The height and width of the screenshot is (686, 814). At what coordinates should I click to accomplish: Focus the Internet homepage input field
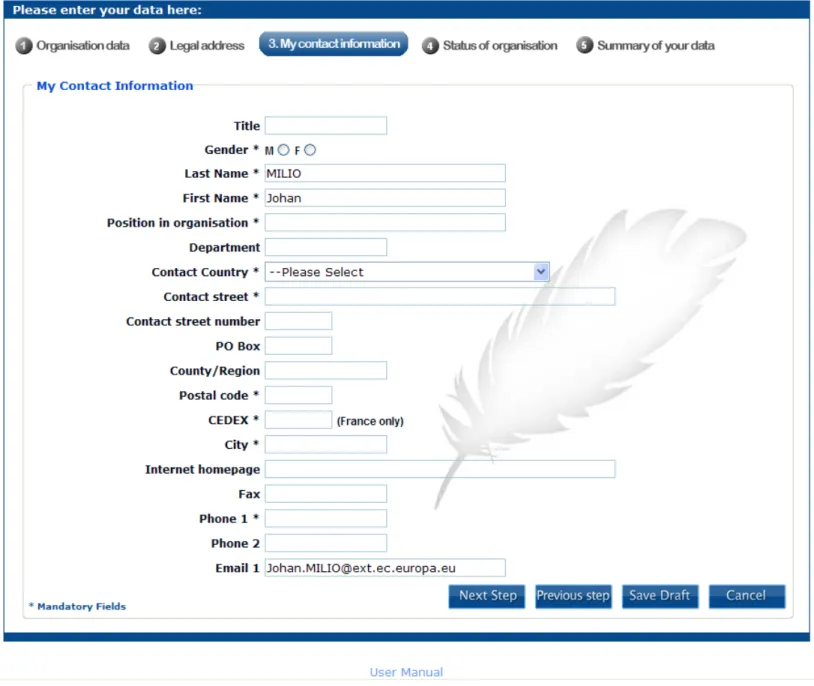pos(440,469)
